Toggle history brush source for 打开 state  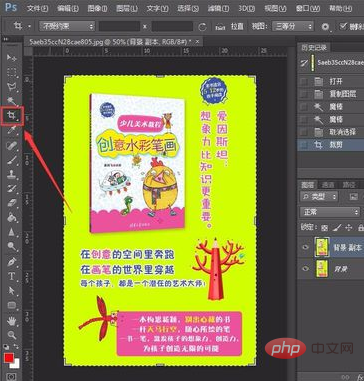(303, 81)
